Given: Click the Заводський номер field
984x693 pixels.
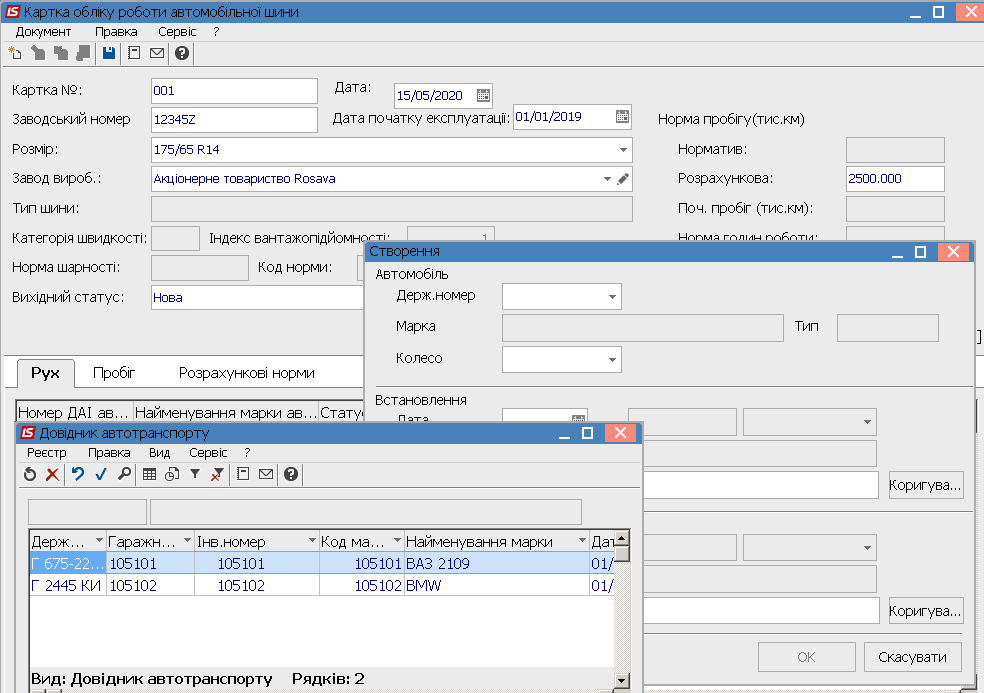Looking at the screenshot, I should 234,120.
